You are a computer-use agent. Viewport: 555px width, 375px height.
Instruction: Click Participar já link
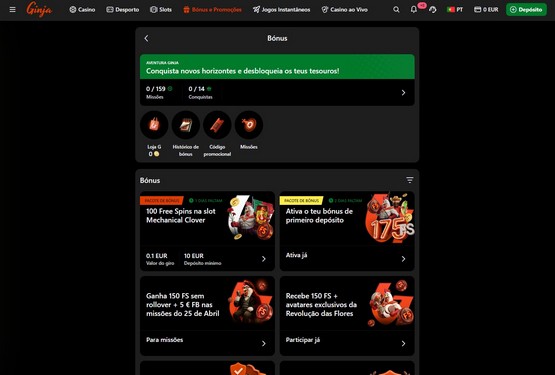click(x=303, y=340)
